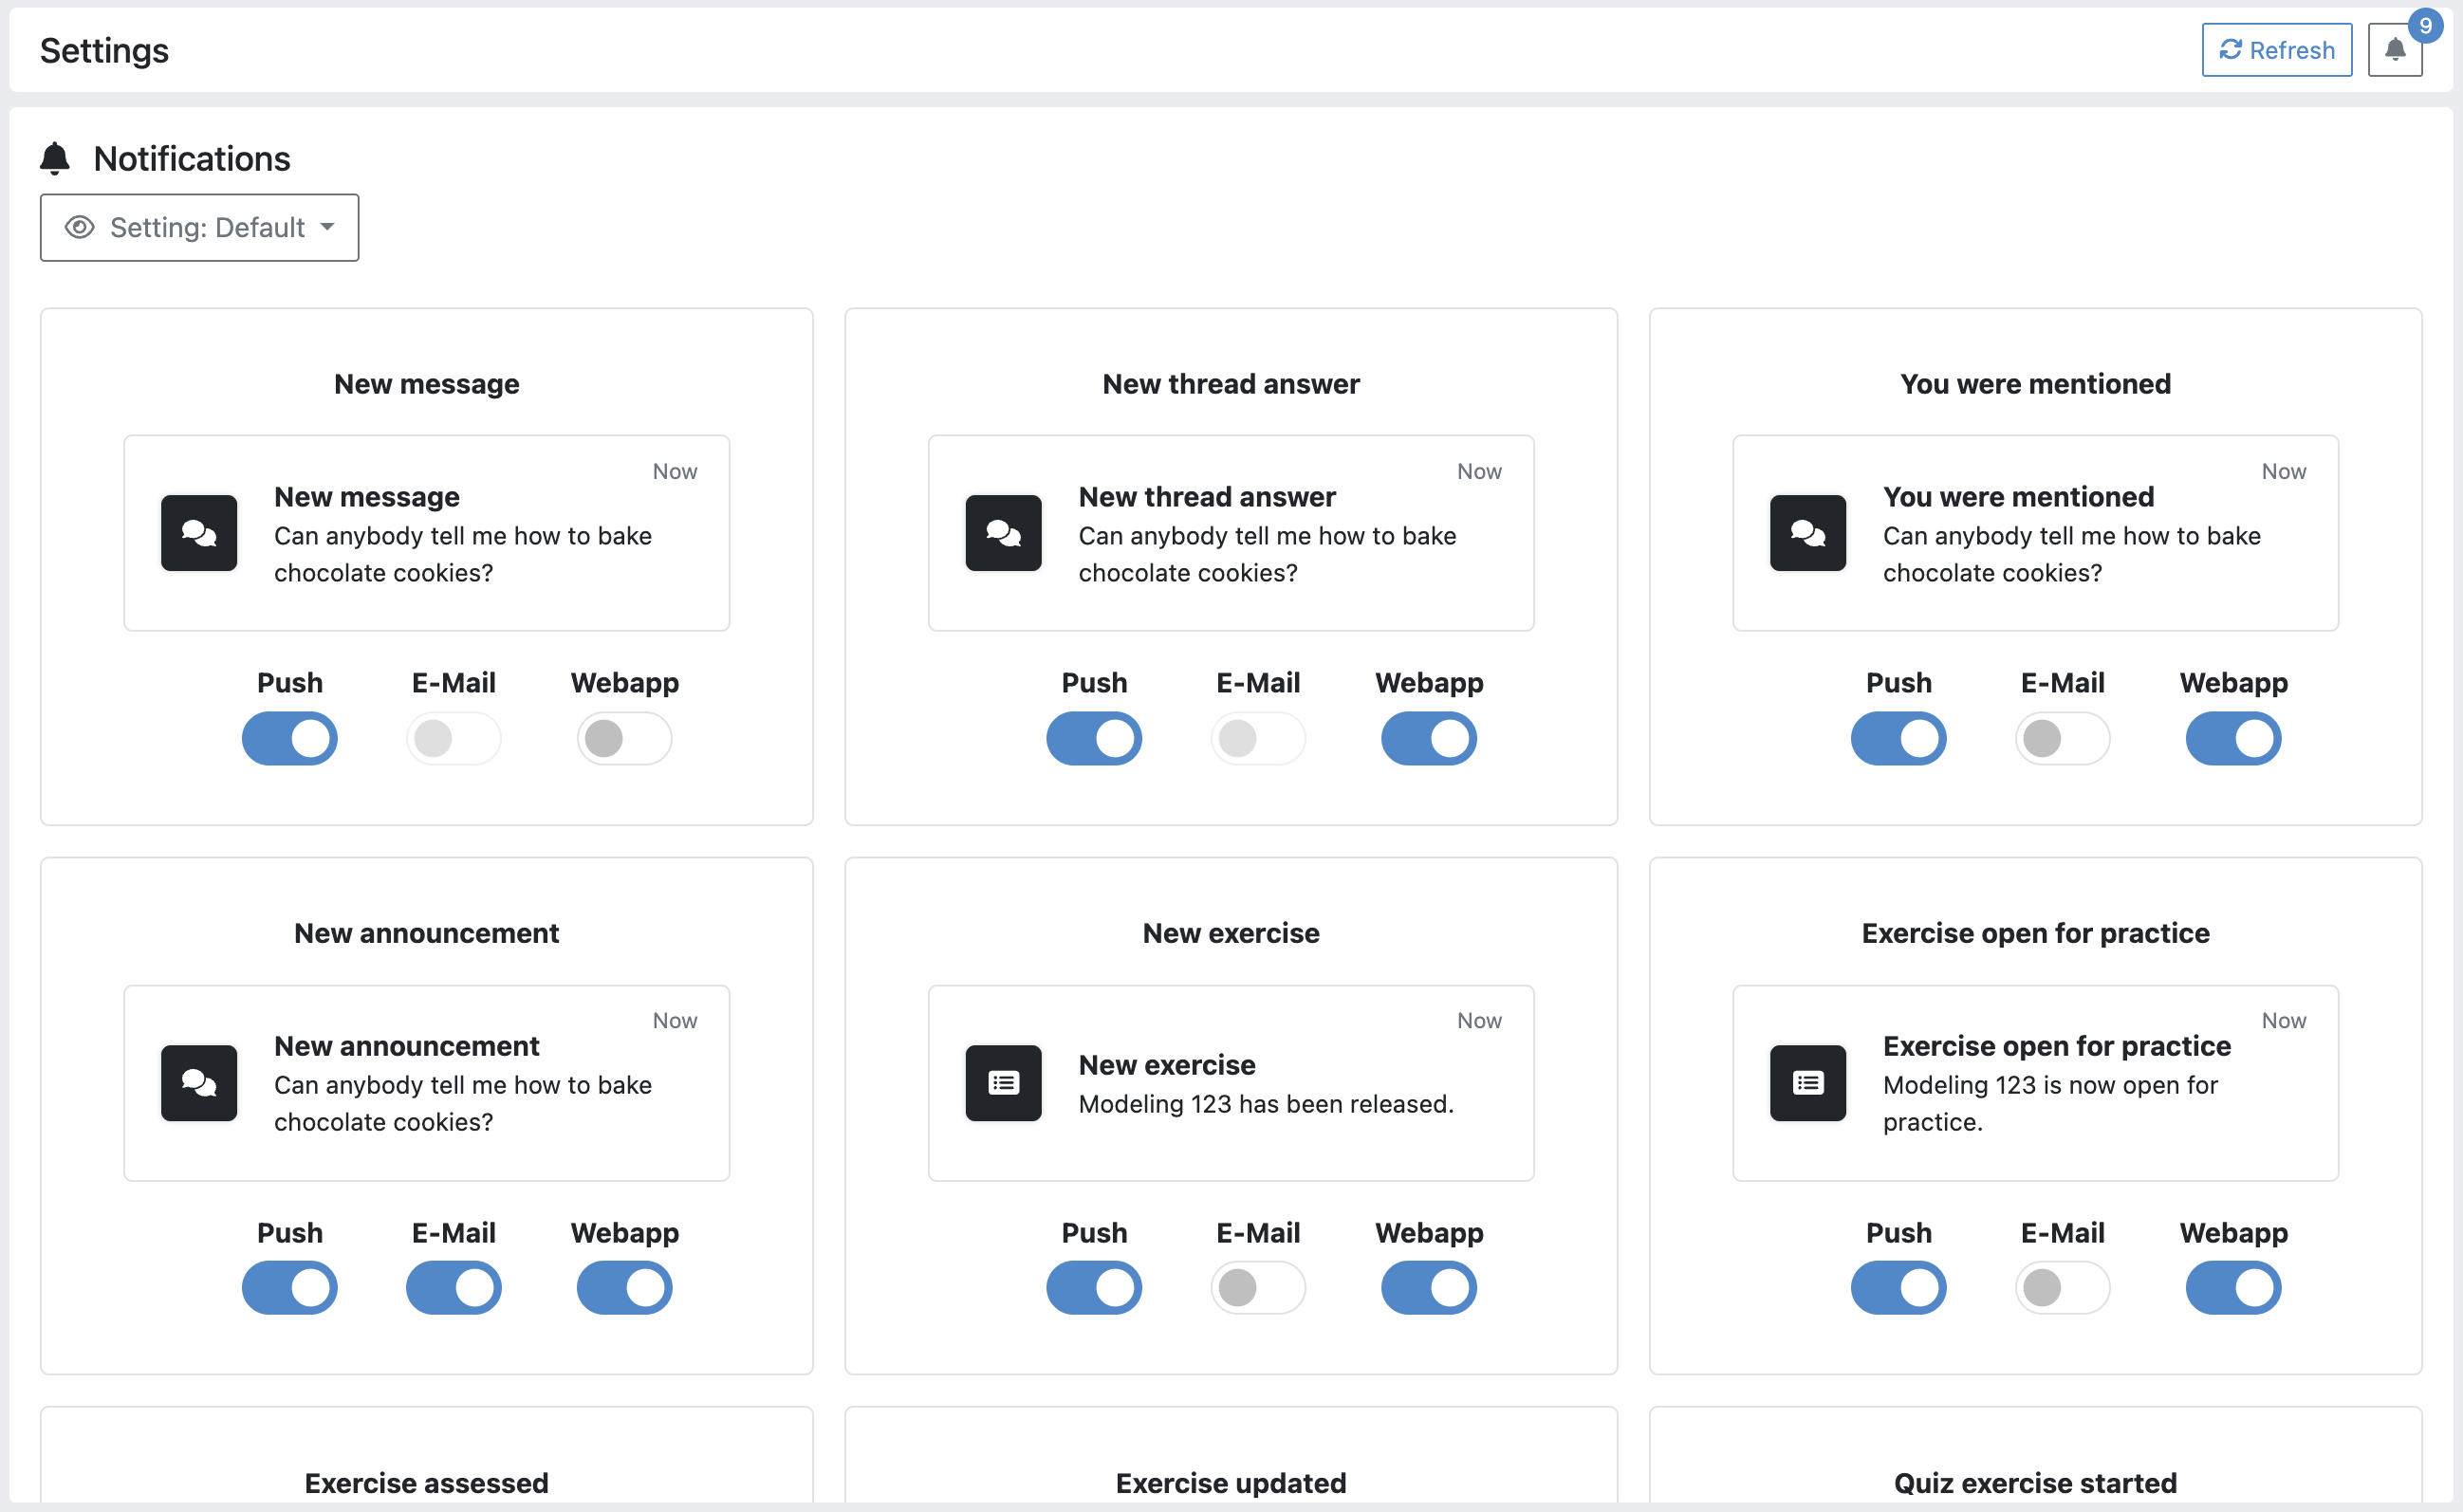Open the Setting: Default dropdown
Screen dimensions: 2463x1512
point(199,227)
